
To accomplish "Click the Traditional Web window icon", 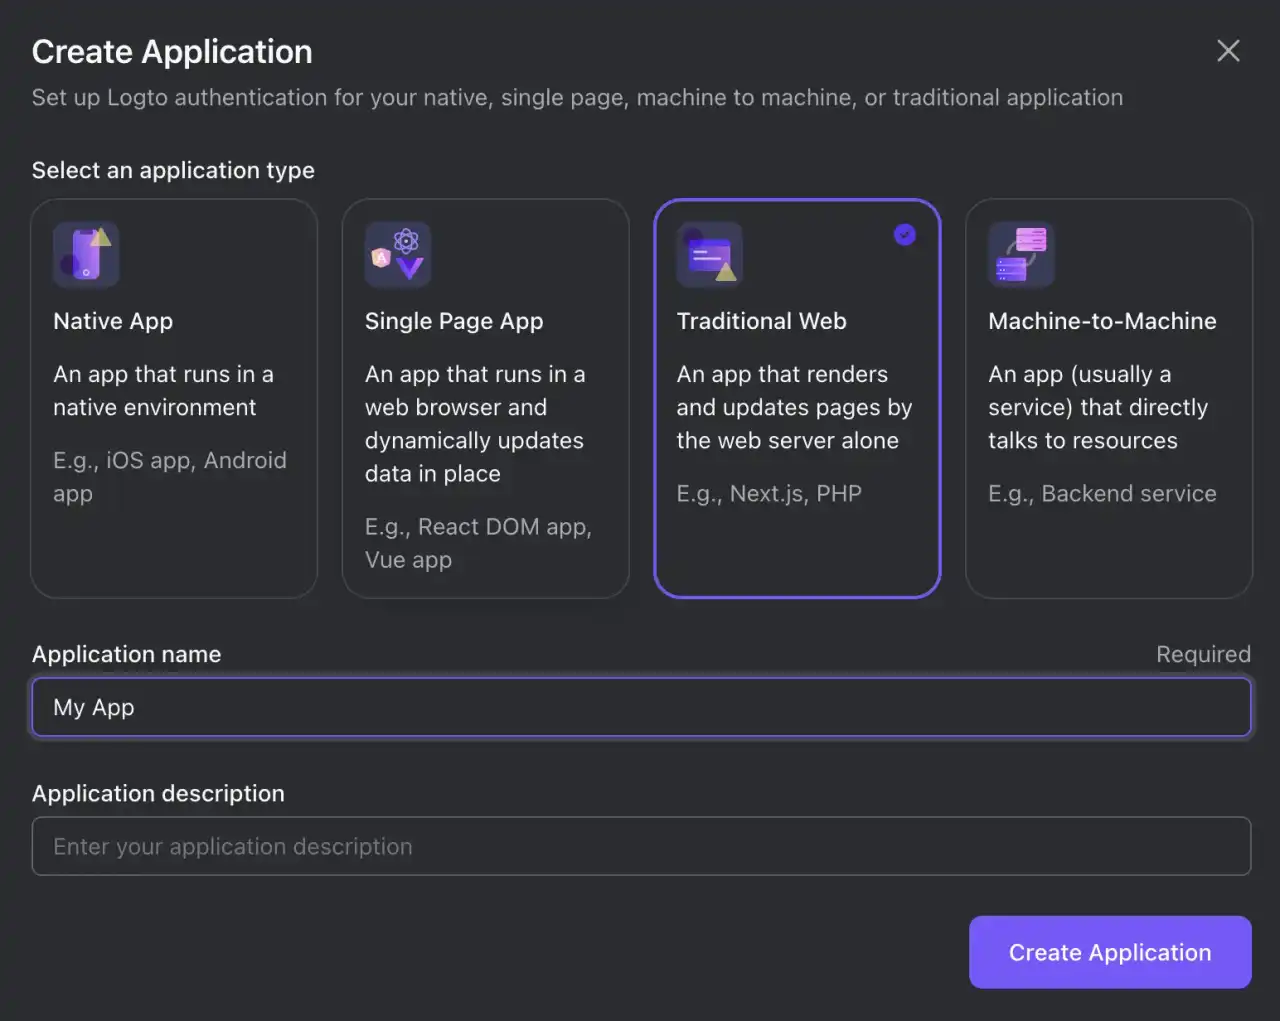I will (709, 254).
